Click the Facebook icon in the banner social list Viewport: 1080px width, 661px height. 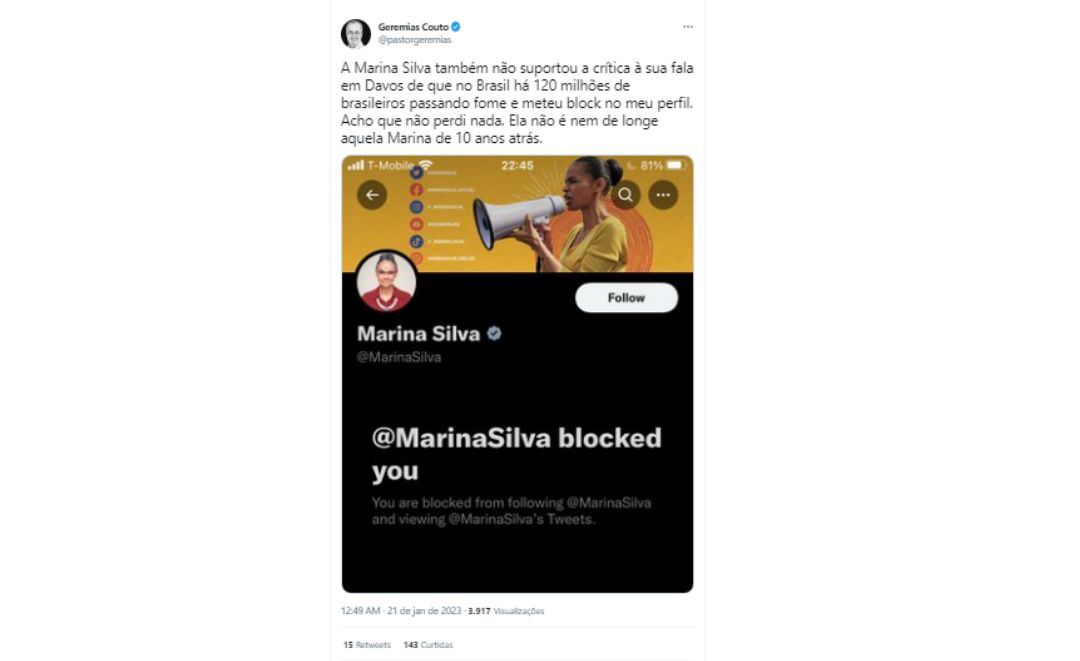pos(417,189)
